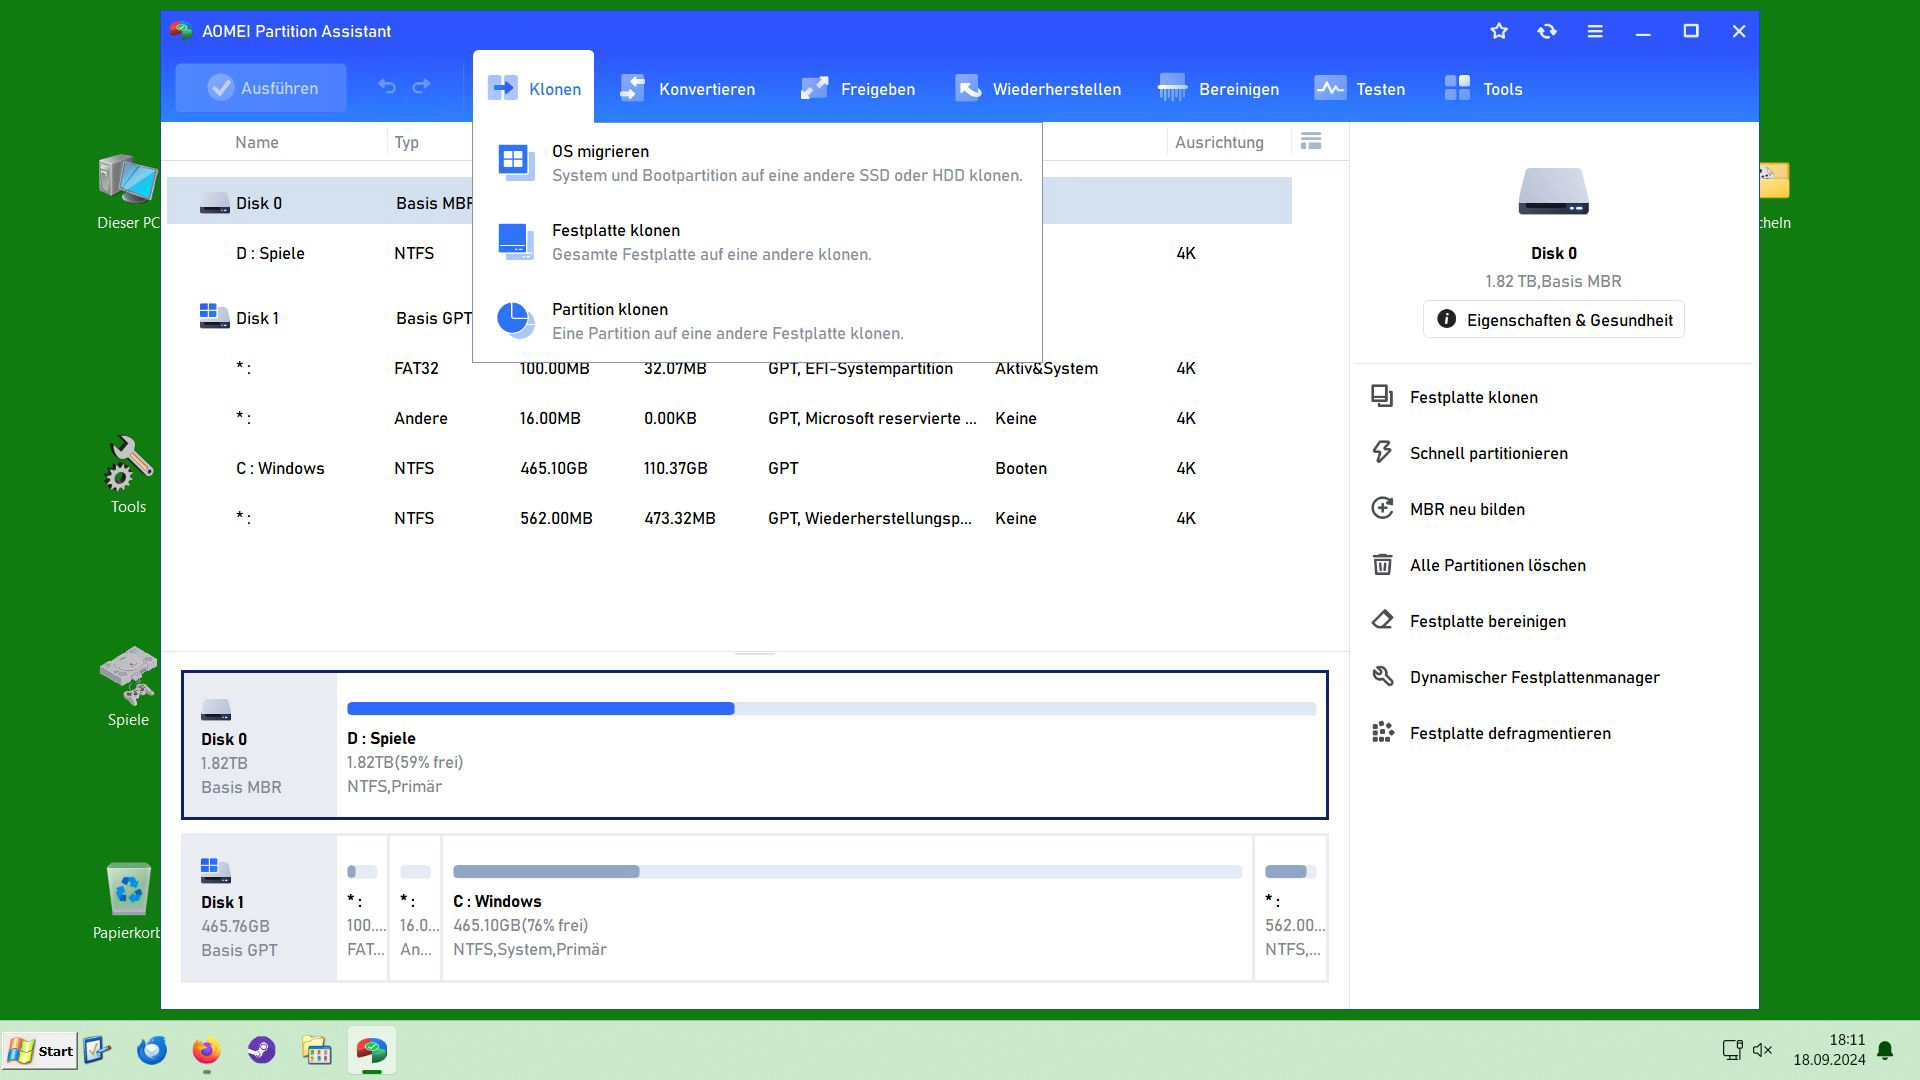Open the Freigeben menu
Image resolution: width=1920 pixels, height=1080 pixels.
[858, 89]
